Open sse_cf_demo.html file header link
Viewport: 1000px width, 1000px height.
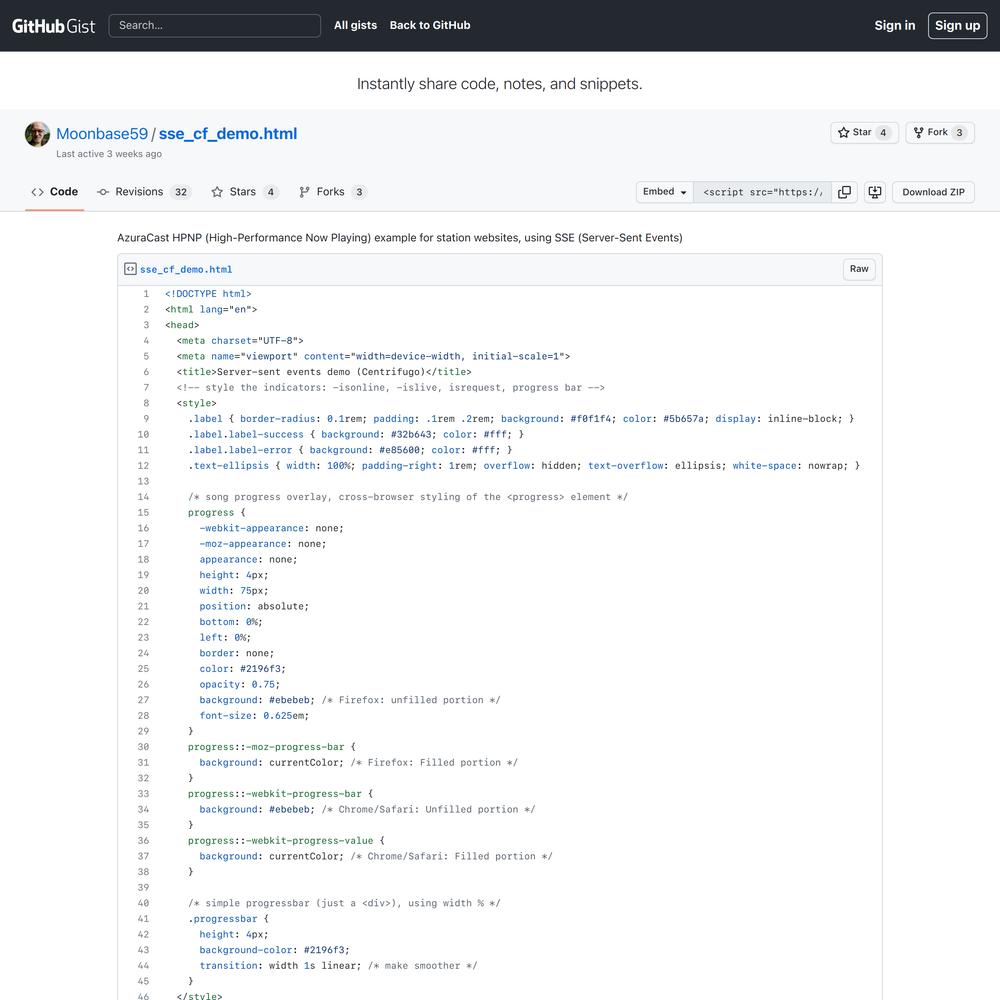[186, 270]
